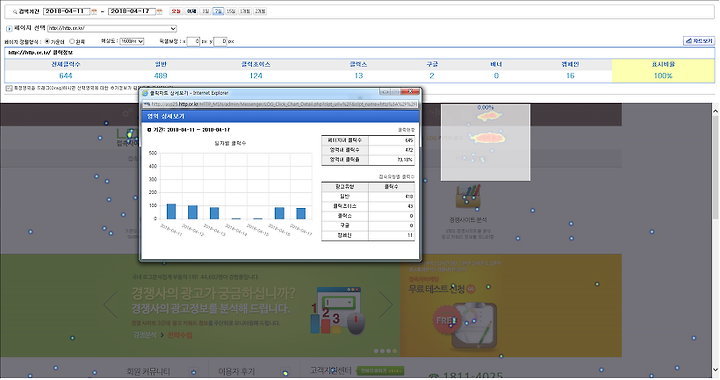Select the 2개월 date range button
The image size is (720, 380).
tap(260, 11)
